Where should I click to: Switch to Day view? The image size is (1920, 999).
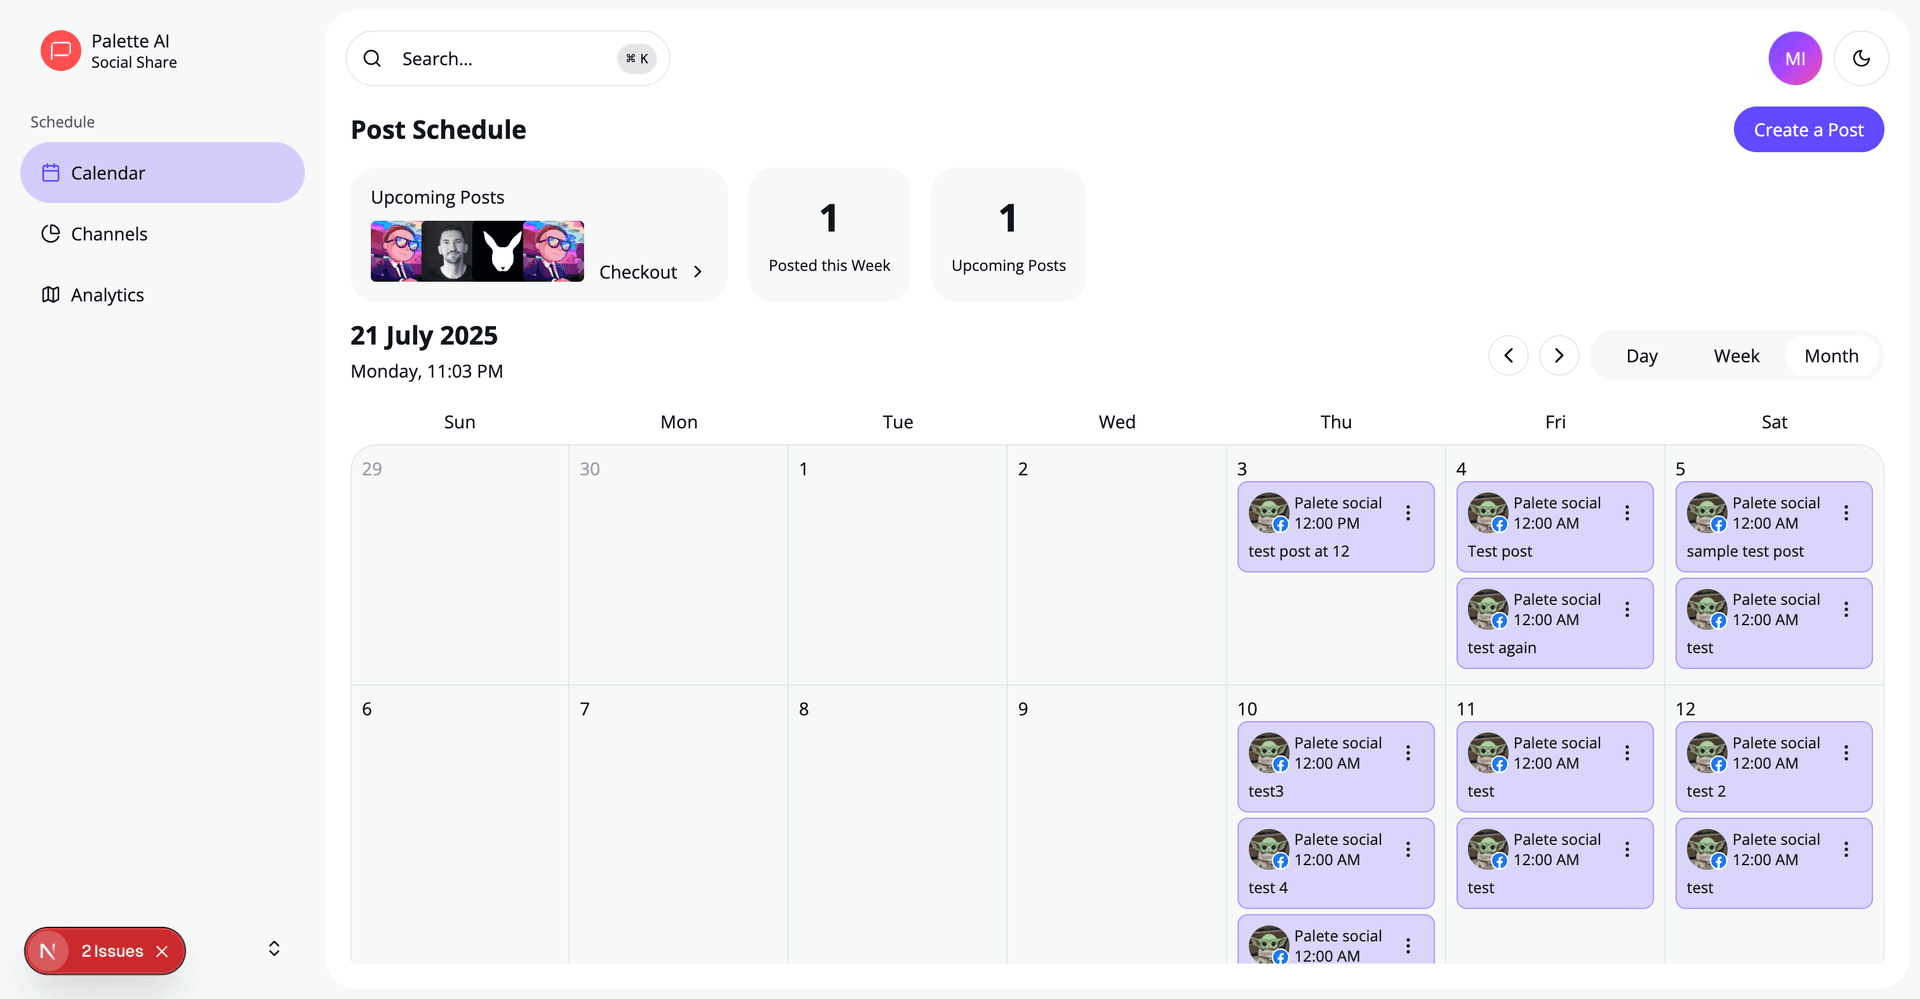1641,355
